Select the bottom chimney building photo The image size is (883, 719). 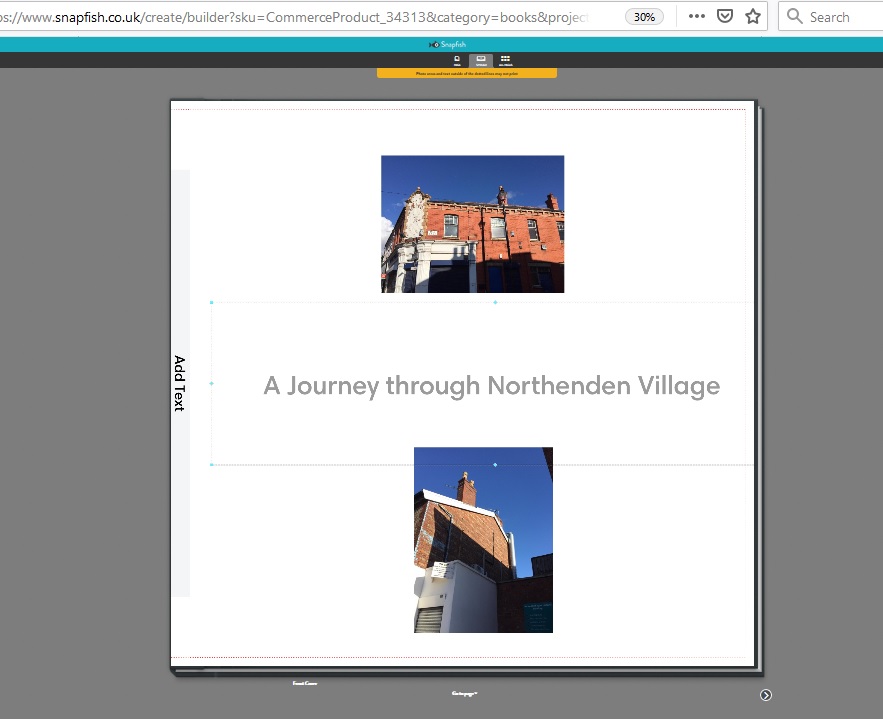(483, 540)
